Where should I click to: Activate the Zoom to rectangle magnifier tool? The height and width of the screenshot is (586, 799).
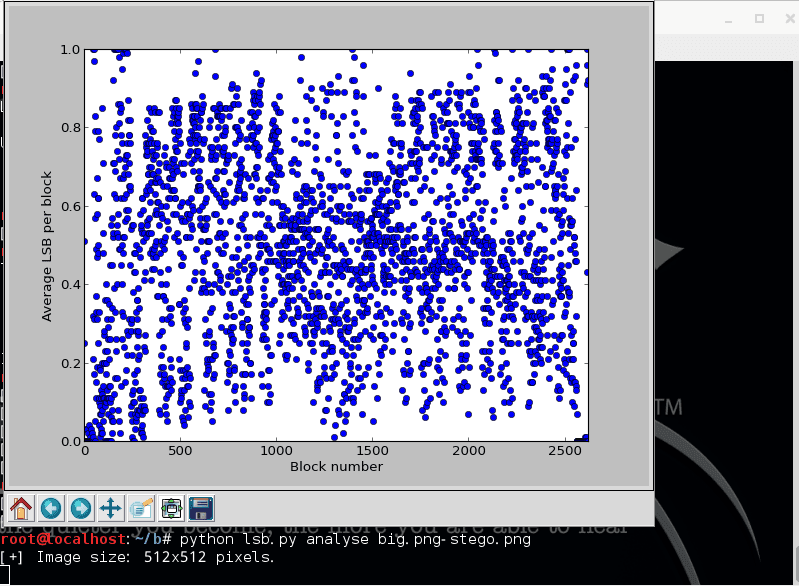141,508
